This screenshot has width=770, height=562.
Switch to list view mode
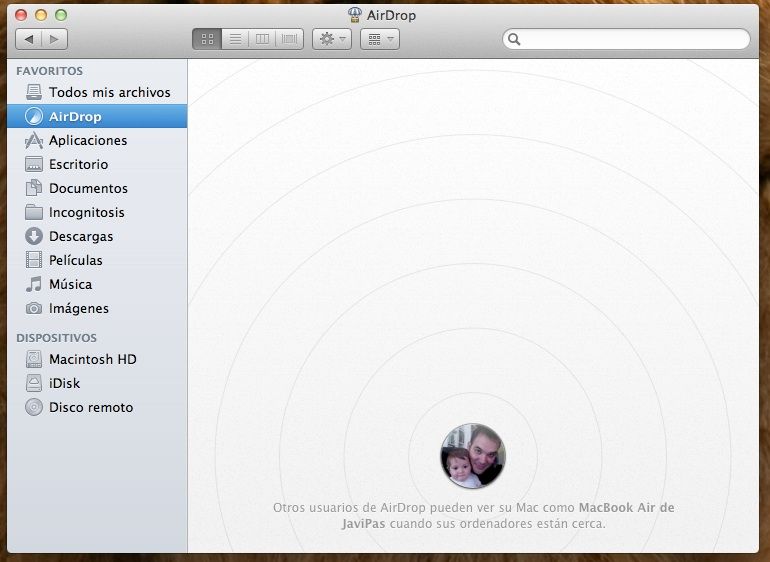click(235, 39)
